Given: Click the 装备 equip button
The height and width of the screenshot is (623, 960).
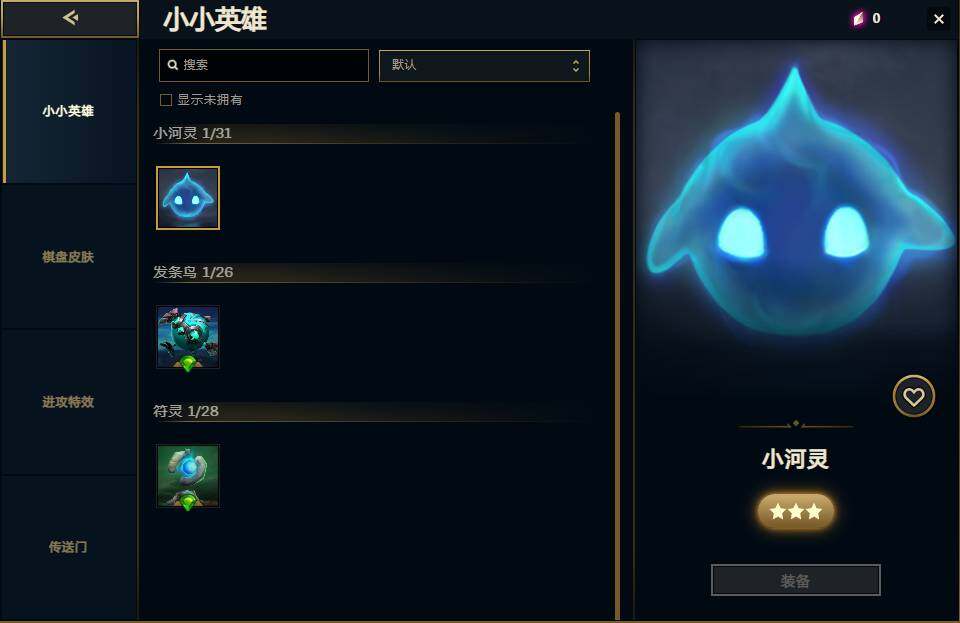Looking at the screenshot, I should click(x=795, y=580).
